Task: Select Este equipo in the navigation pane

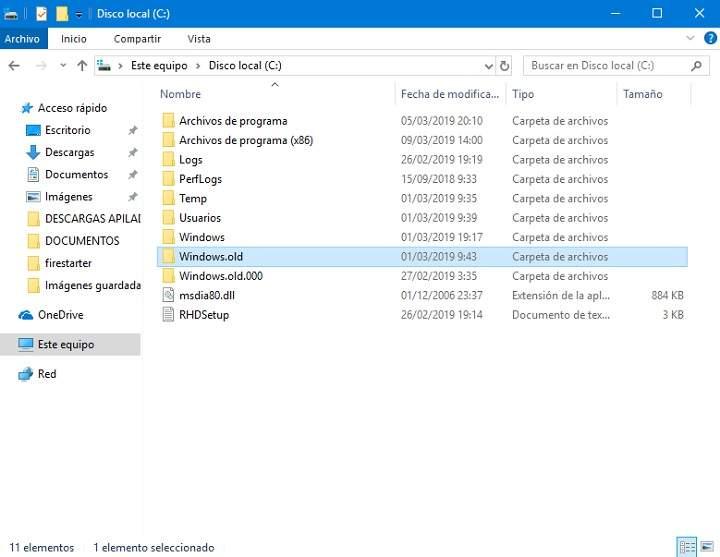Action: coord(70,344)
